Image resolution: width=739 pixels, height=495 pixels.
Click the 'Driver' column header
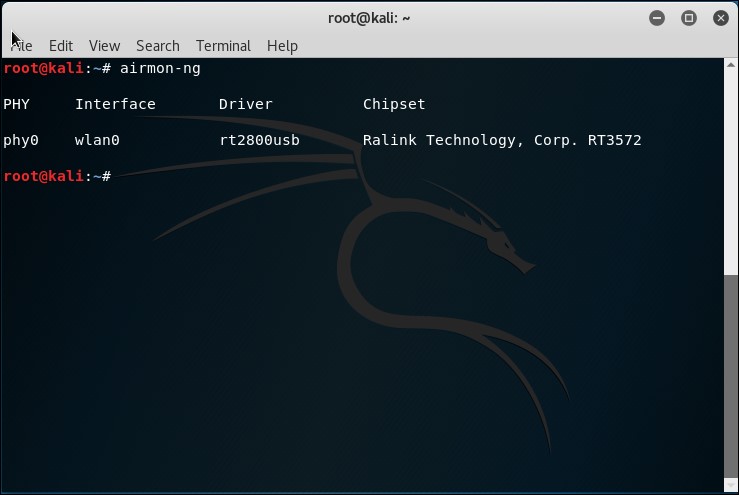[x=246, y=104]
